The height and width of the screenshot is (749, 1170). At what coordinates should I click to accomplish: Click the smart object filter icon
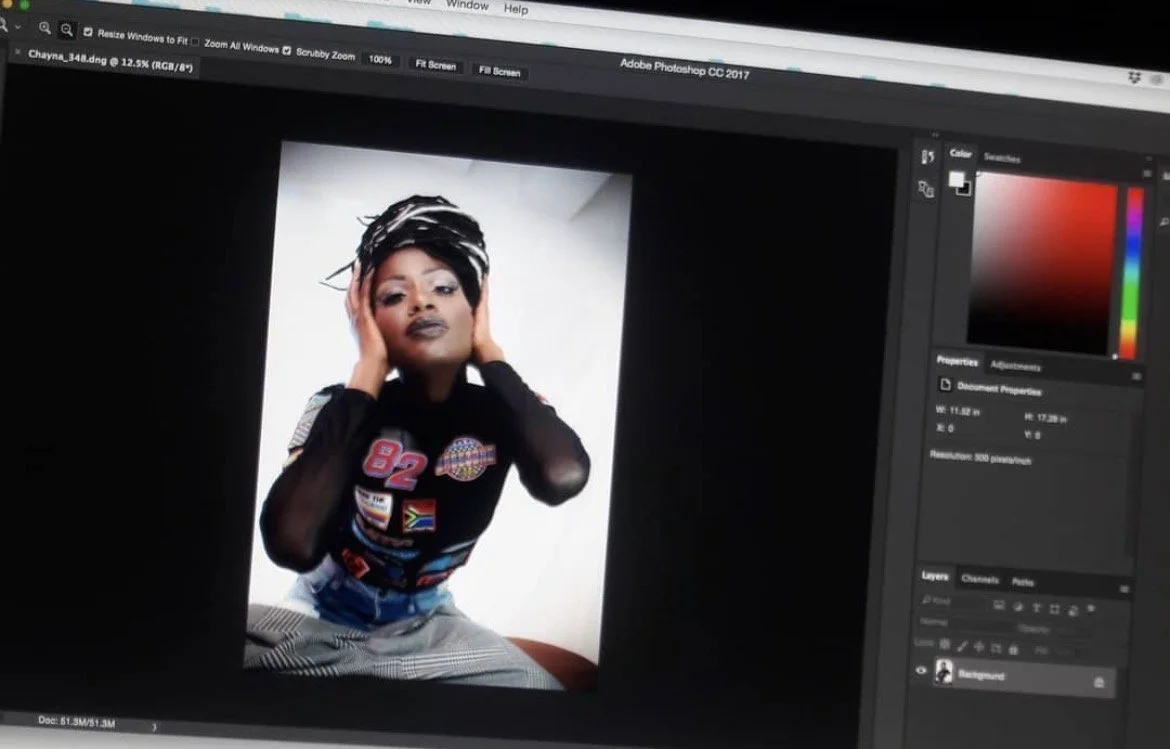click(1073, 610)
